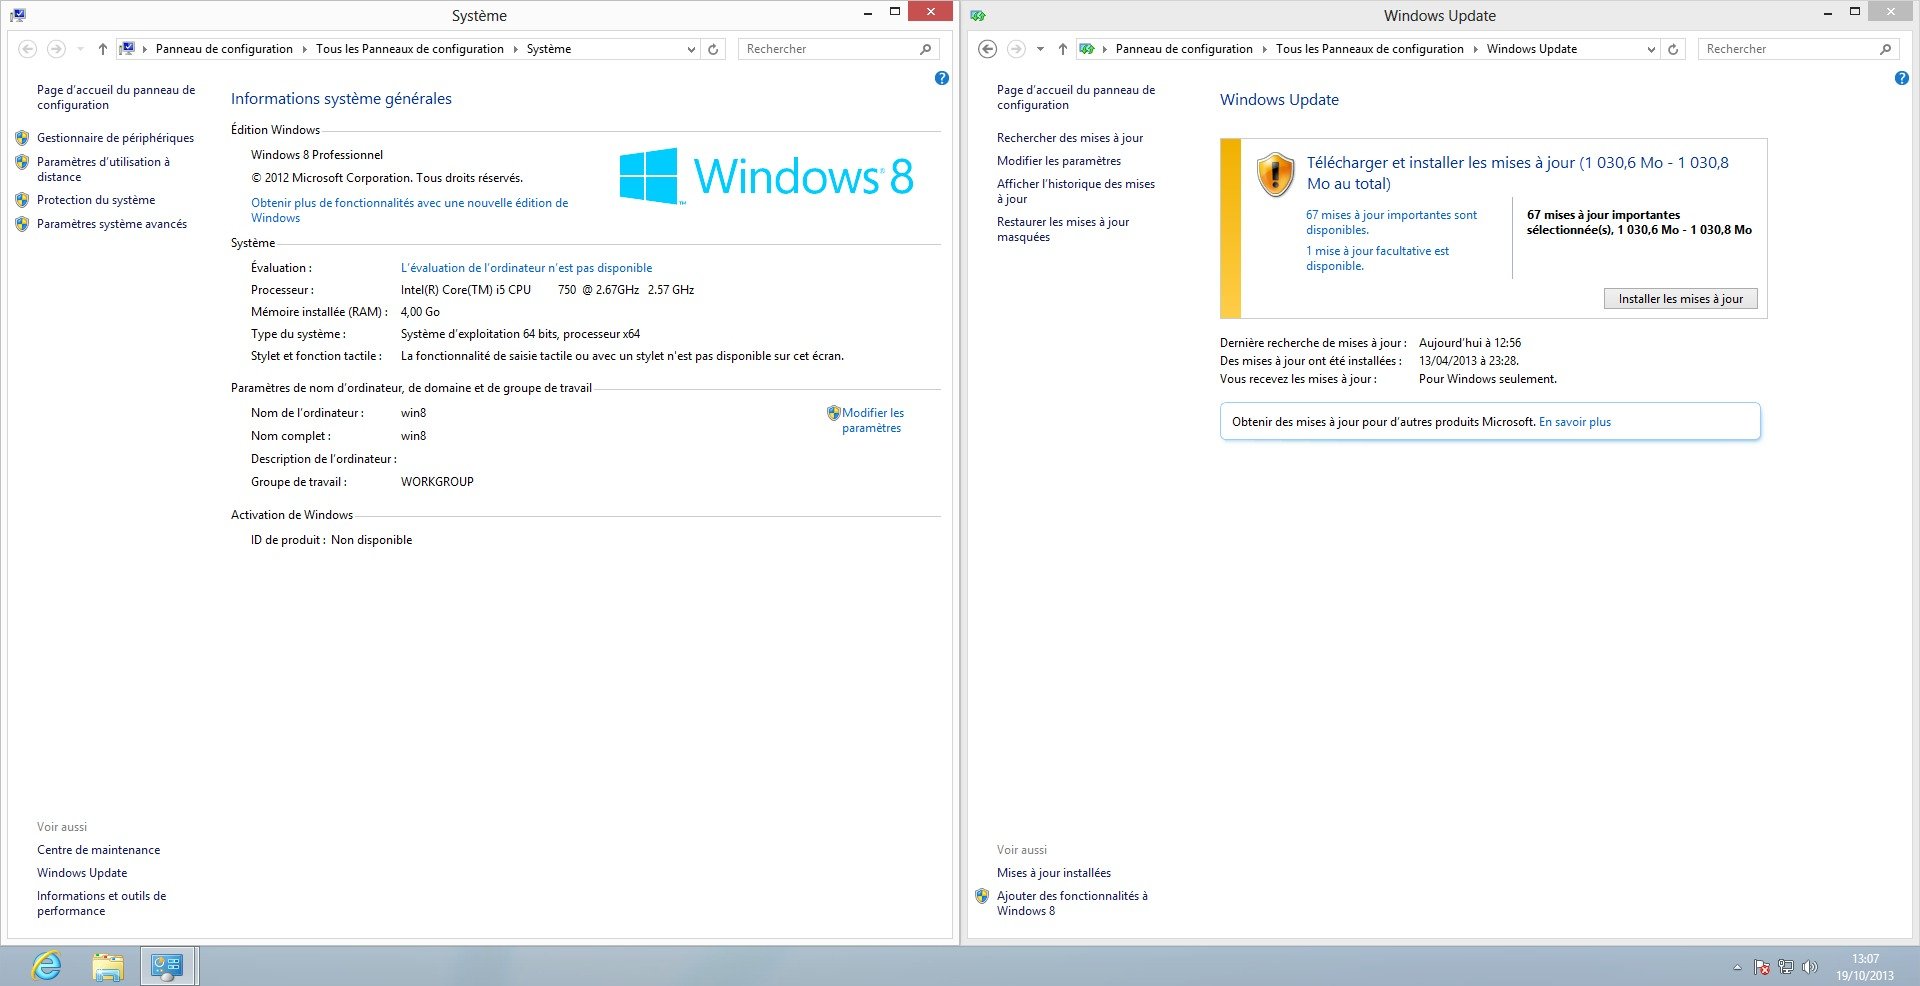Screen dimensions: 1920x986
Task: Refresh the Système window address bar
Action: click(x=713, y=49)
